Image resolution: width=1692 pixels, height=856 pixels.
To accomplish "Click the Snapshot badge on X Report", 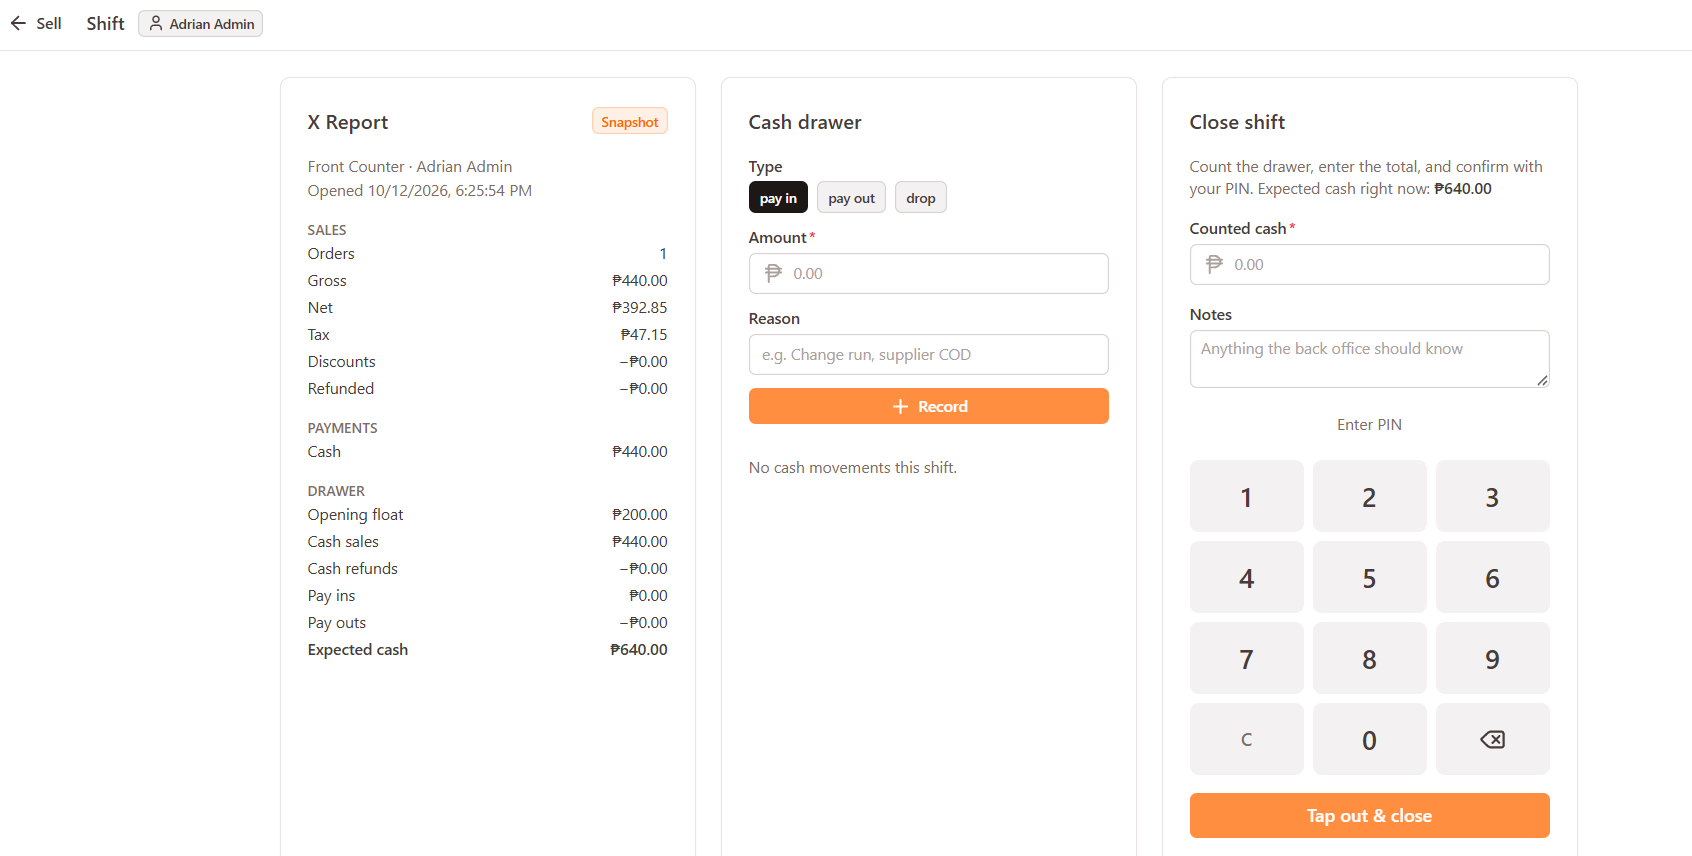I will 630,122.
